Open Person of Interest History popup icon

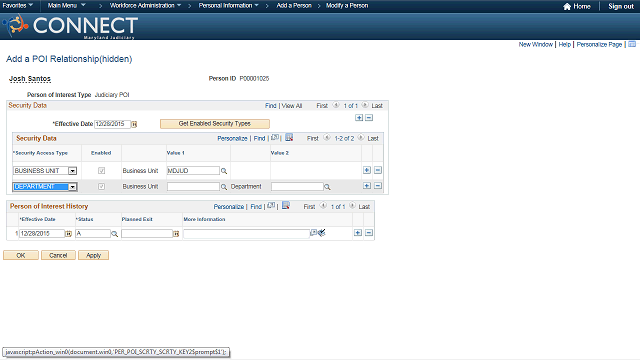point(271,206)
